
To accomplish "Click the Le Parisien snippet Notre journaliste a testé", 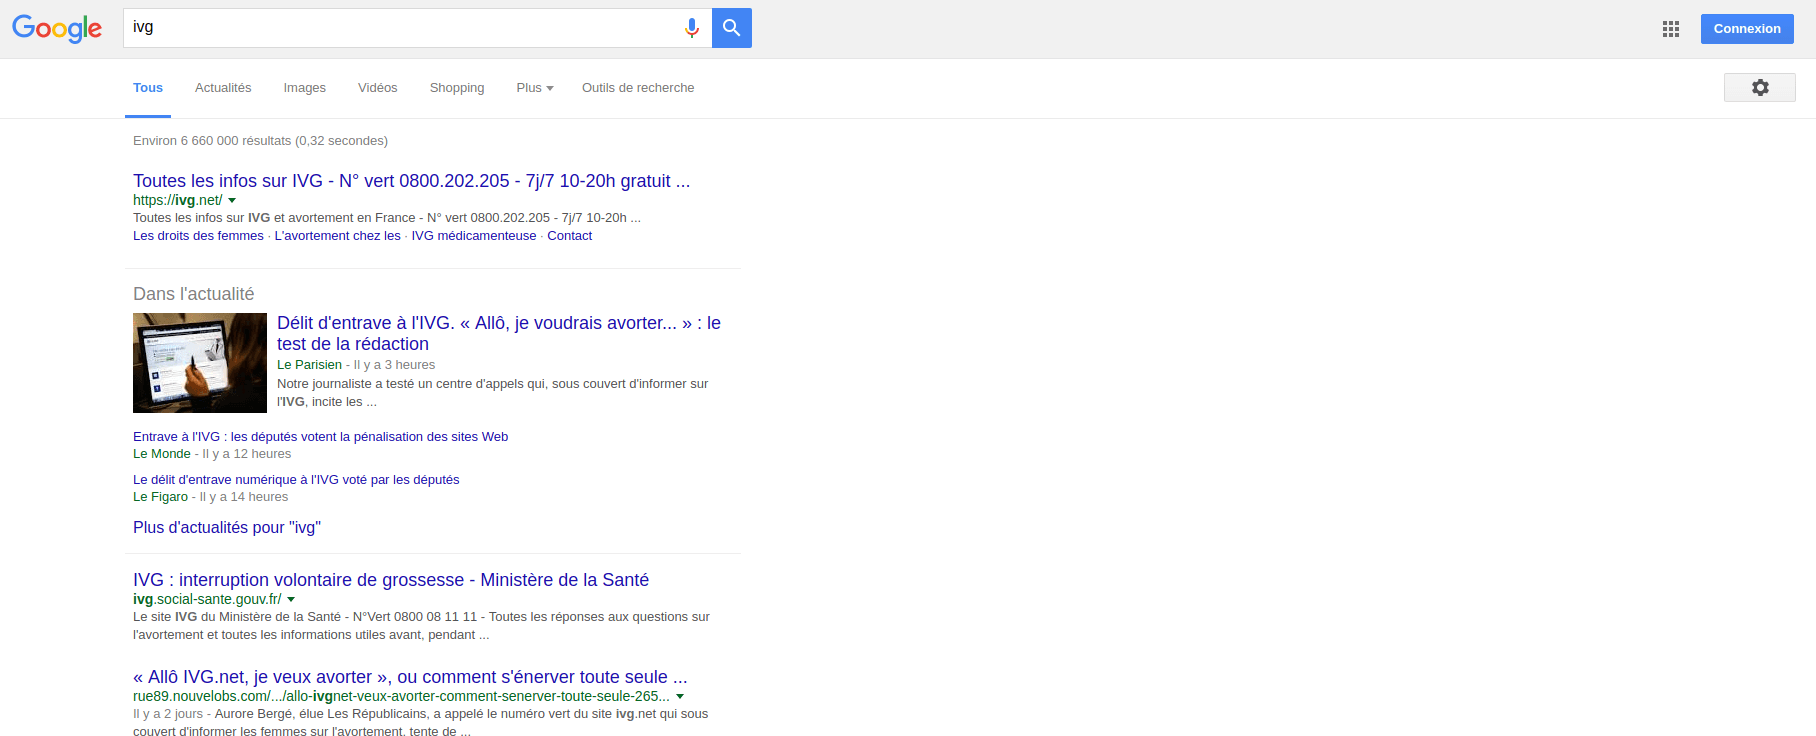I will 492,393.
